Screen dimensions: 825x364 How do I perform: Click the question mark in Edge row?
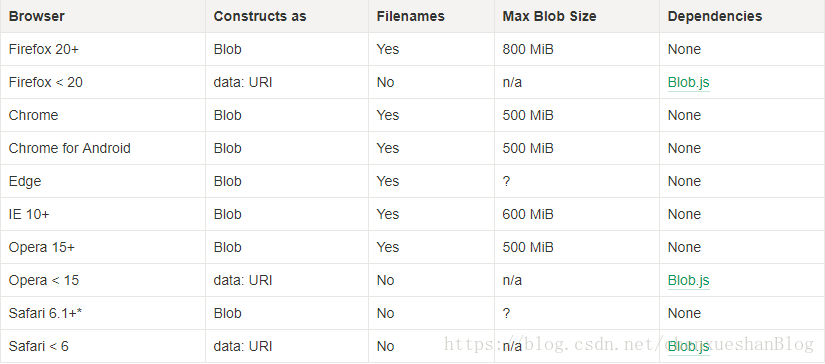(x=506, y=181)
